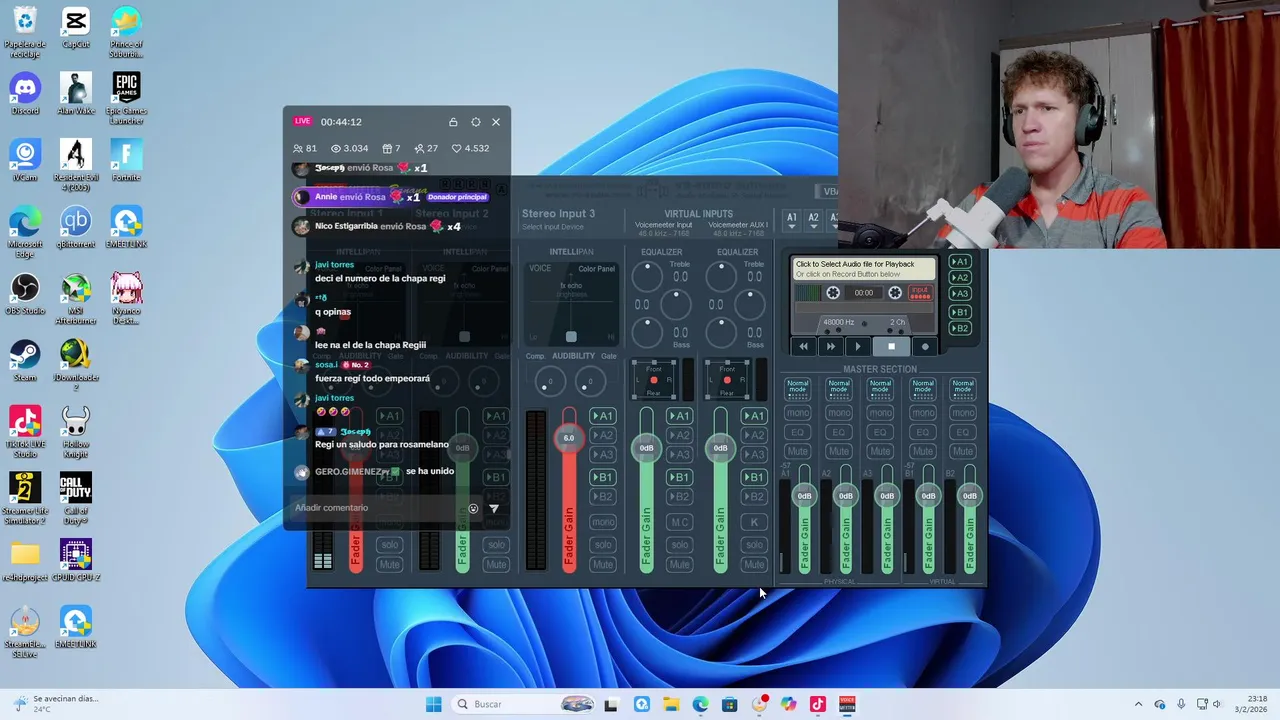
Task: Enable A2 bus on Stereo Input 3
Action: (602, 435)
